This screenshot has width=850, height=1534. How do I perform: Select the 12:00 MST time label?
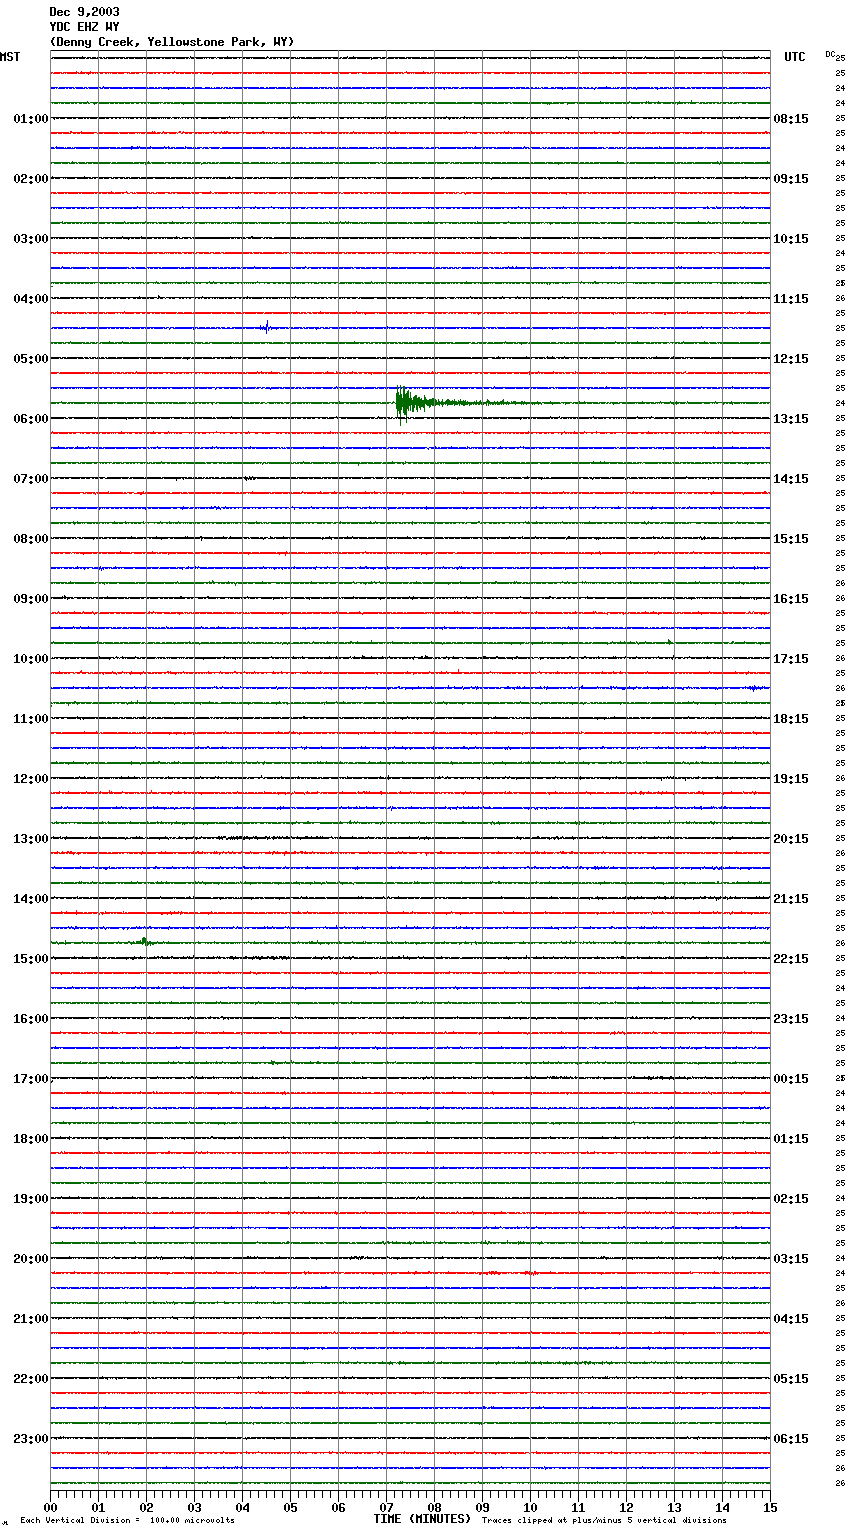31,779
